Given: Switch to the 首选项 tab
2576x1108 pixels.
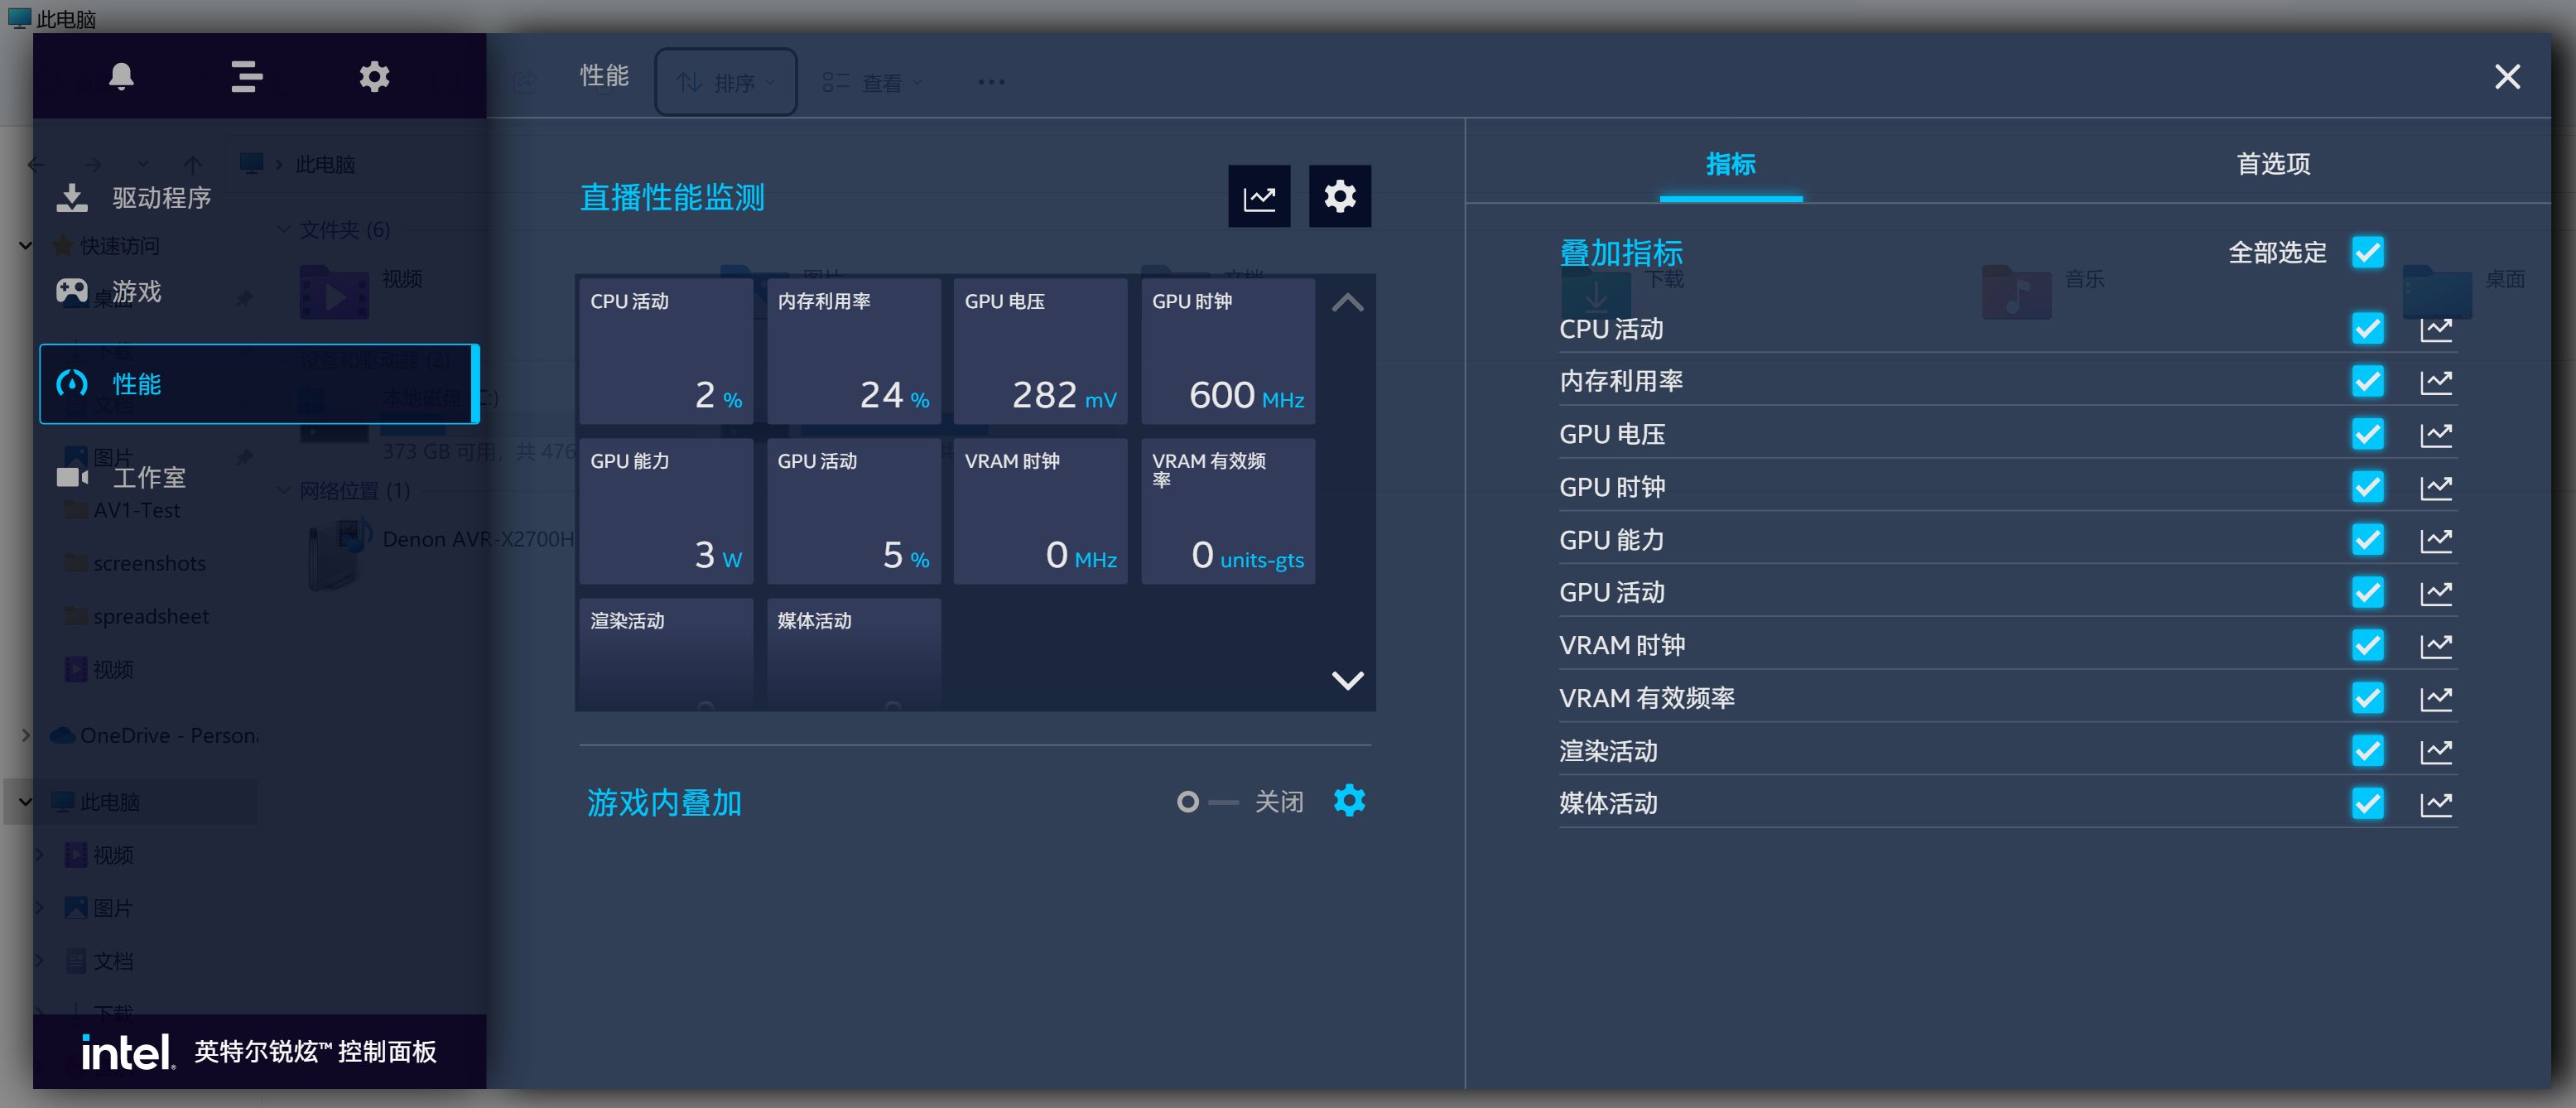Looking at the screenshot, I should tap(2272, 164).
